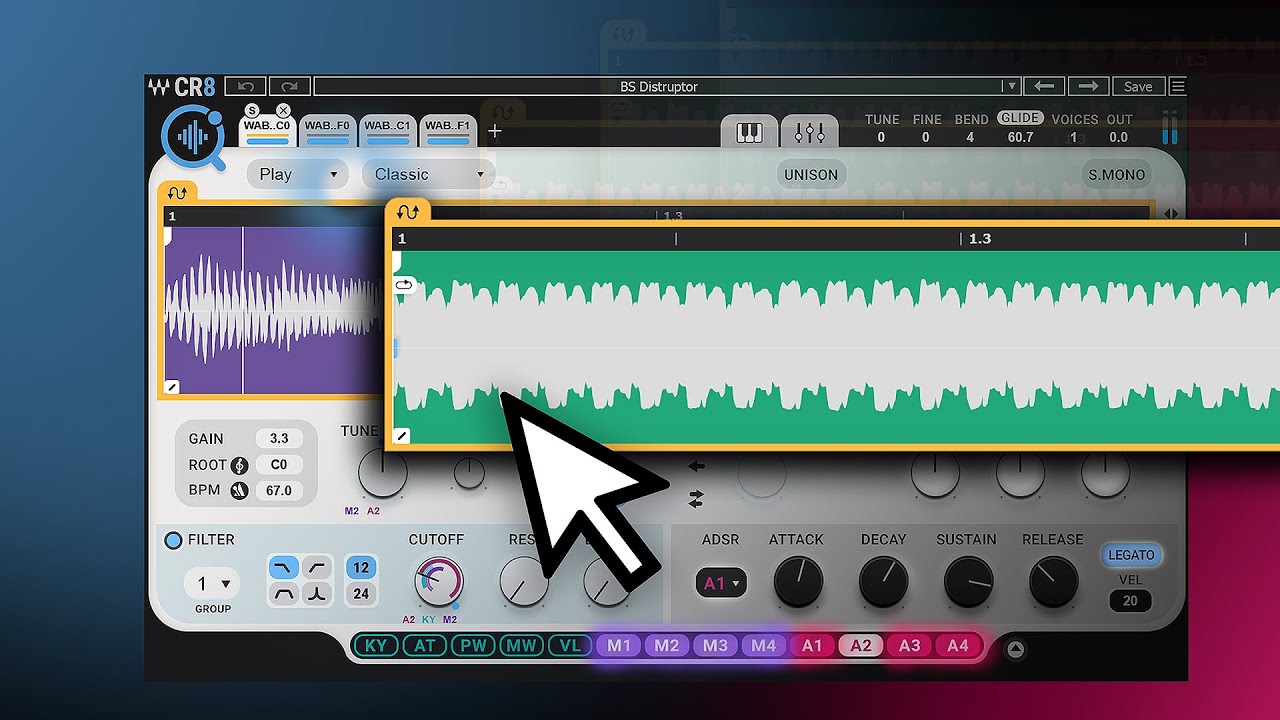Select M4 in the modulation source bar
Viewport: 1280px width, 720px height.
point(764,646)
